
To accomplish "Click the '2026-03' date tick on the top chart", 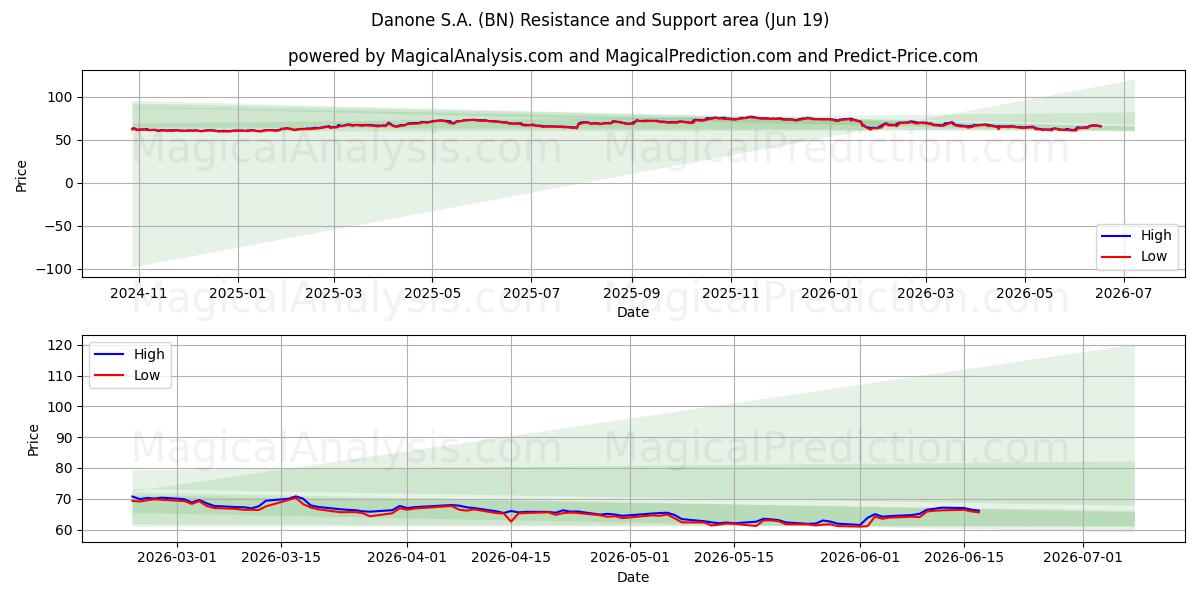I will pyautogui.click(x=926, y=293).
